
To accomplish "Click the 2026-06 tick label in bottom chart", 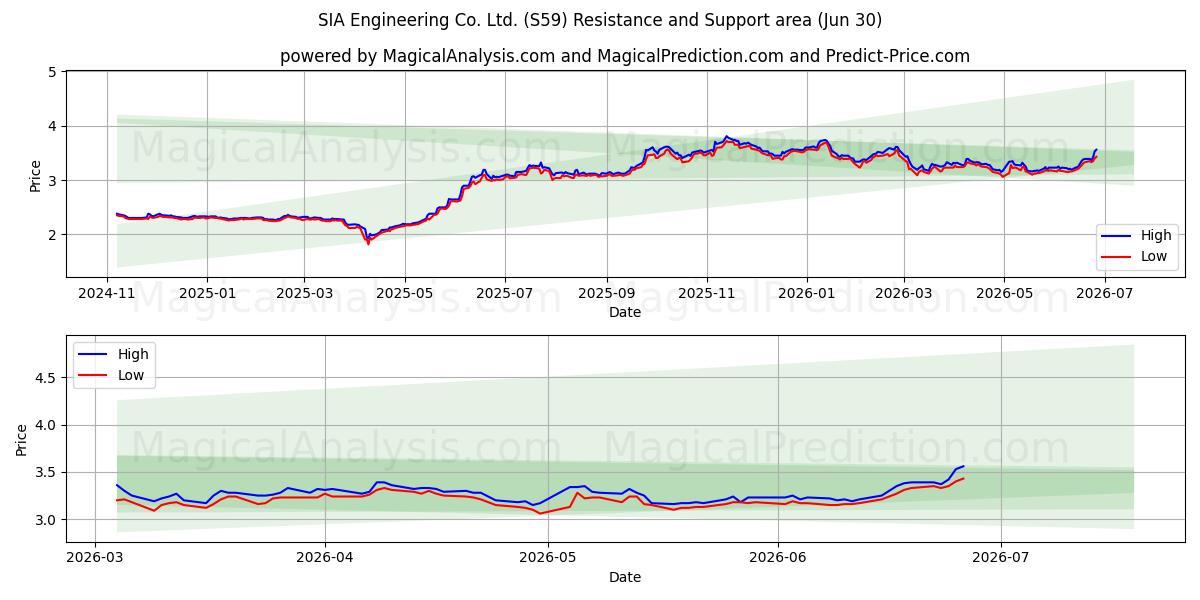I will tap(778, 559).
